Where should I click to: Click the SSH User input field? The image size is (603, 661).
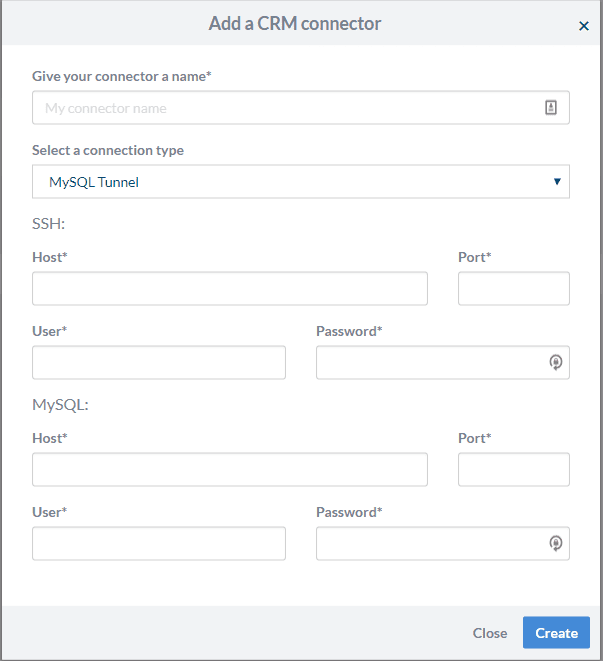point(159,363)
